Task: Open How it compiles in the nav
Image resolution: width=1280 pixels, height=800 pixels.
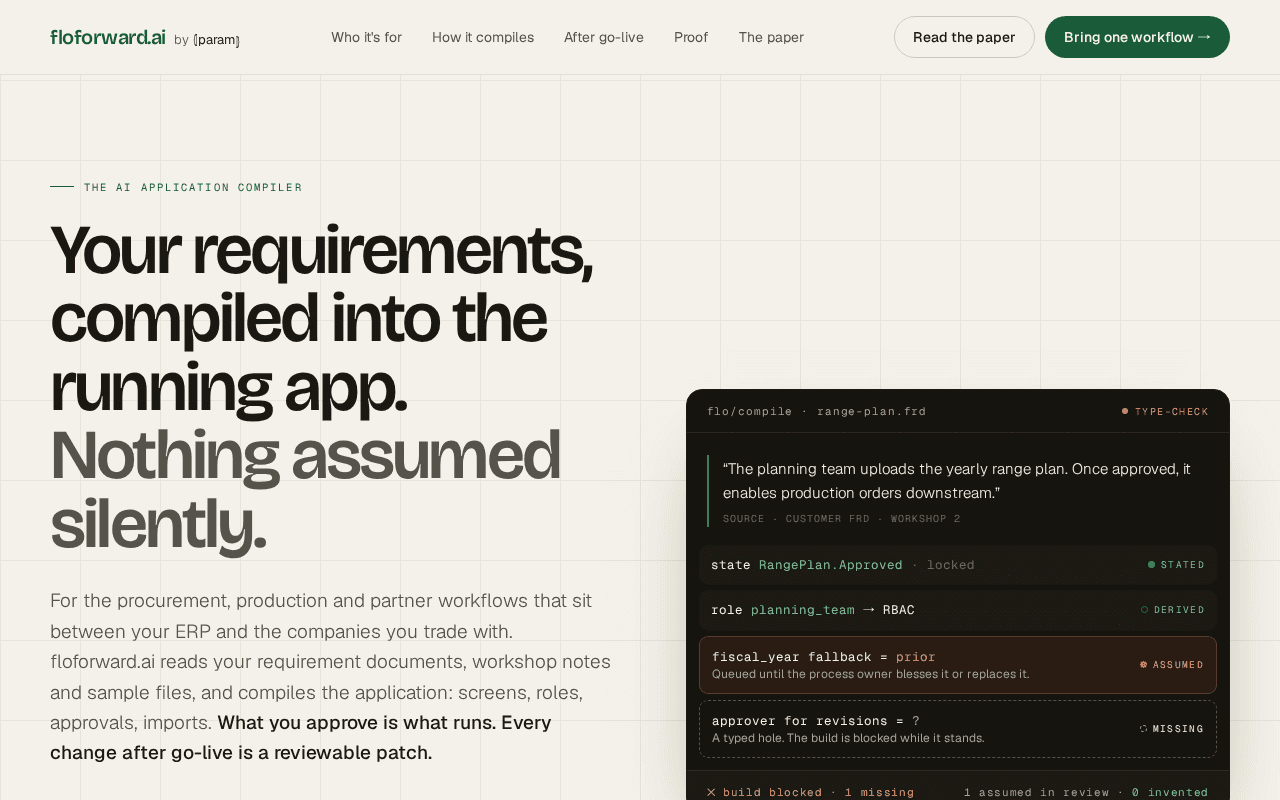Action: click(483, 37)
